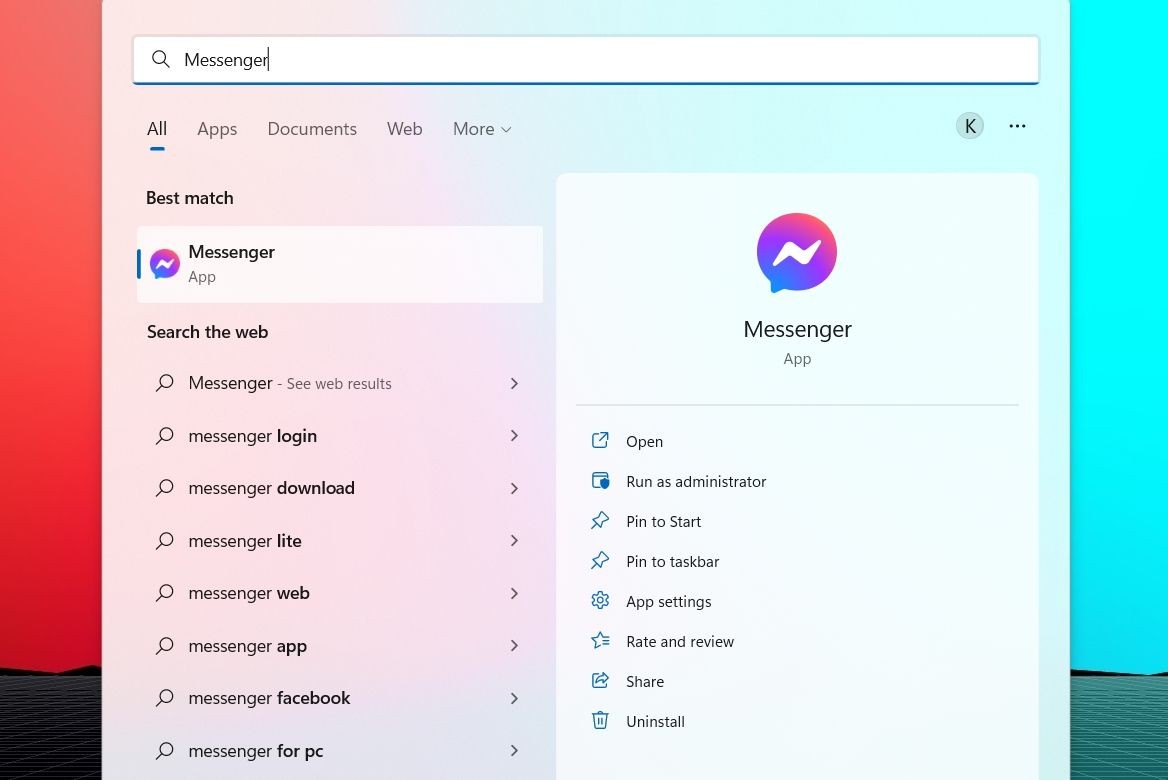1168x780 pixels.
Task: Click the small Messenger icon in Best match
Action: point(165,264)
